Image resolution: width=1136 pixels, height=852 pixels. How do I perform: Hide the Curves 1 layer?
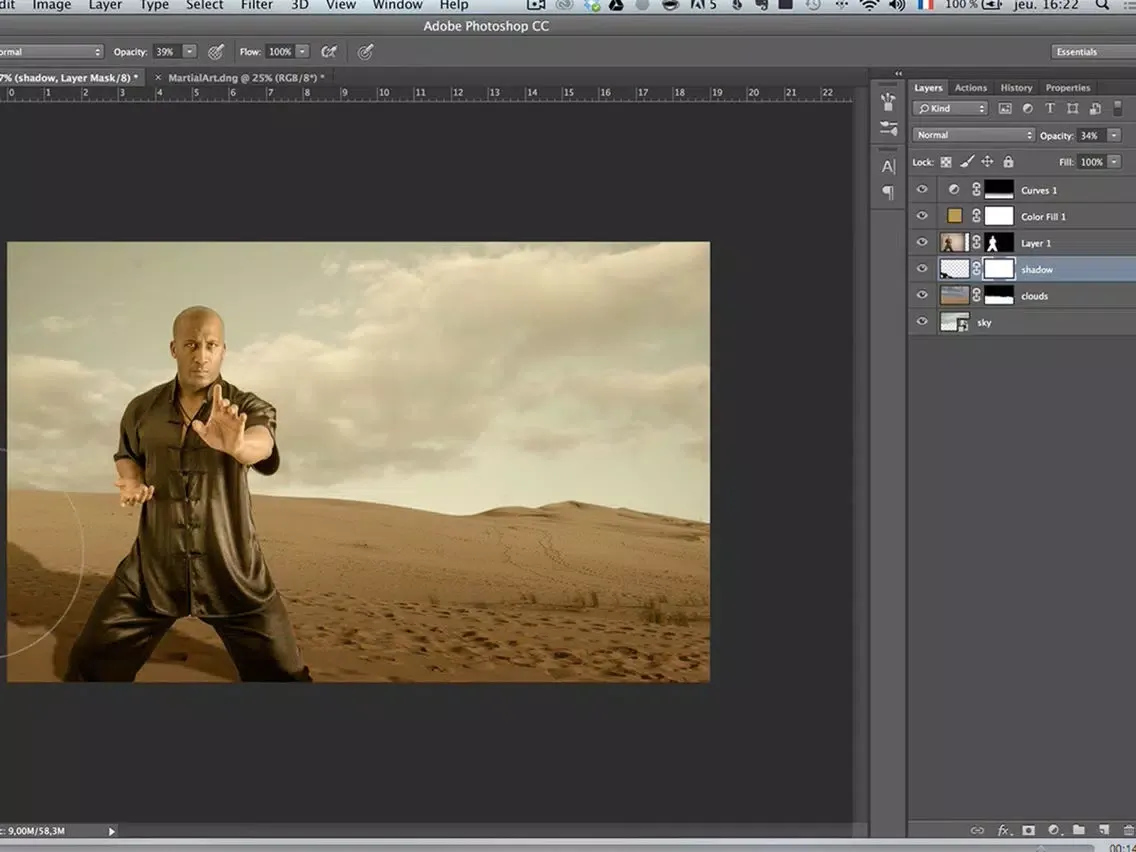click(x=922, y=189)
